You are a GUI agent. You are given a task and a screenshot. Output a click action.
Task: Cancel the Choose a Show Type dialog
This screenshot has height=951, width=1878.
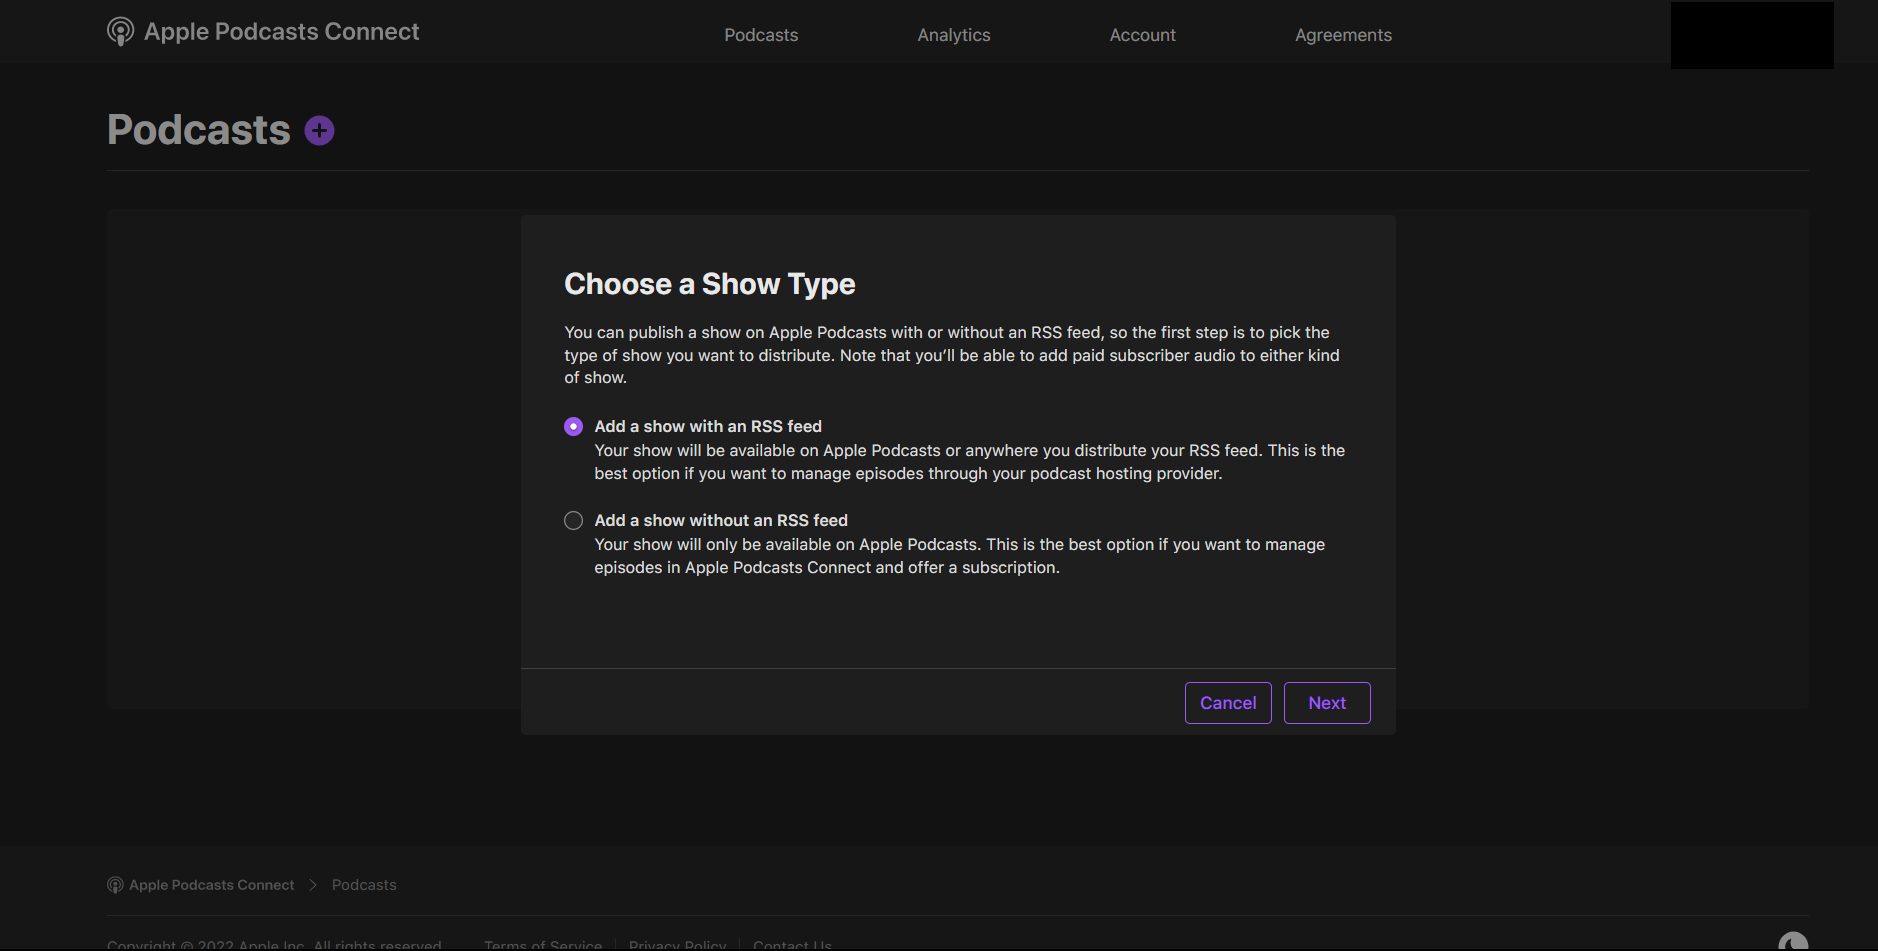point(1228,703)
